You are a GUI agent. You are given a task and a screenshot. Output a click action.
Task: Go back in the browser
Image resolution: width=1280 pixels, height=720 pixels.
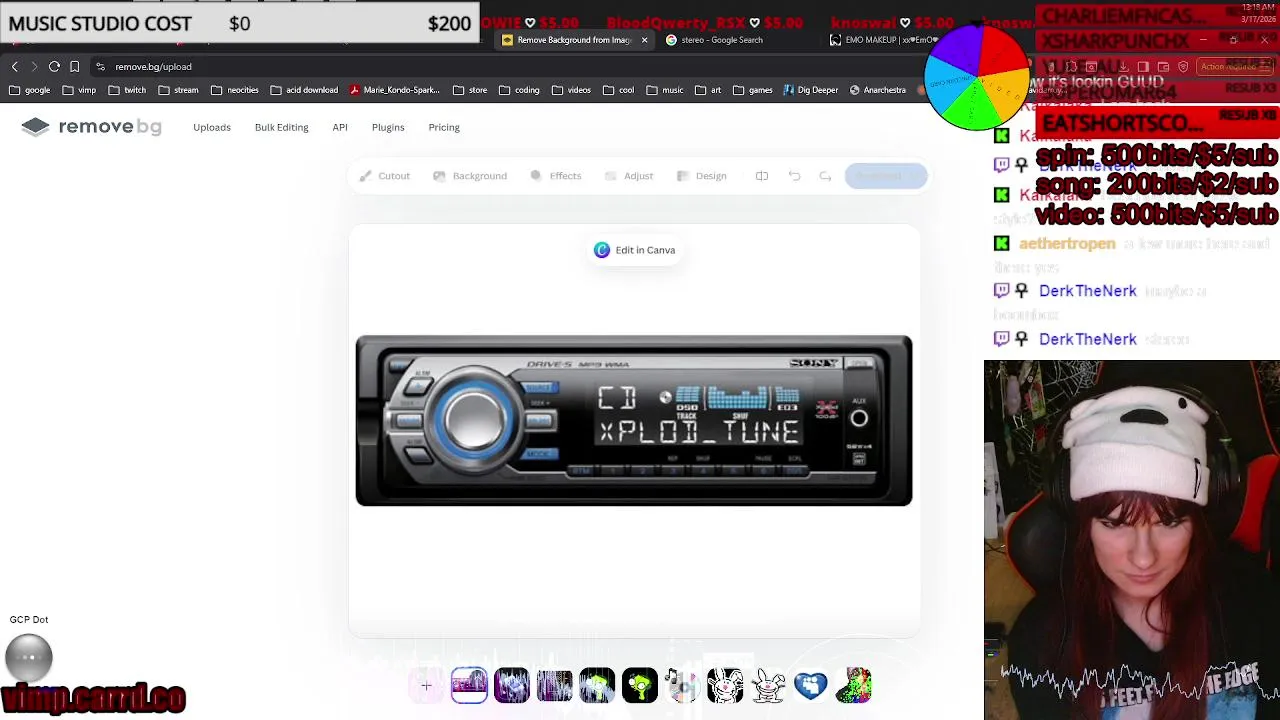[x=14, y=67]
